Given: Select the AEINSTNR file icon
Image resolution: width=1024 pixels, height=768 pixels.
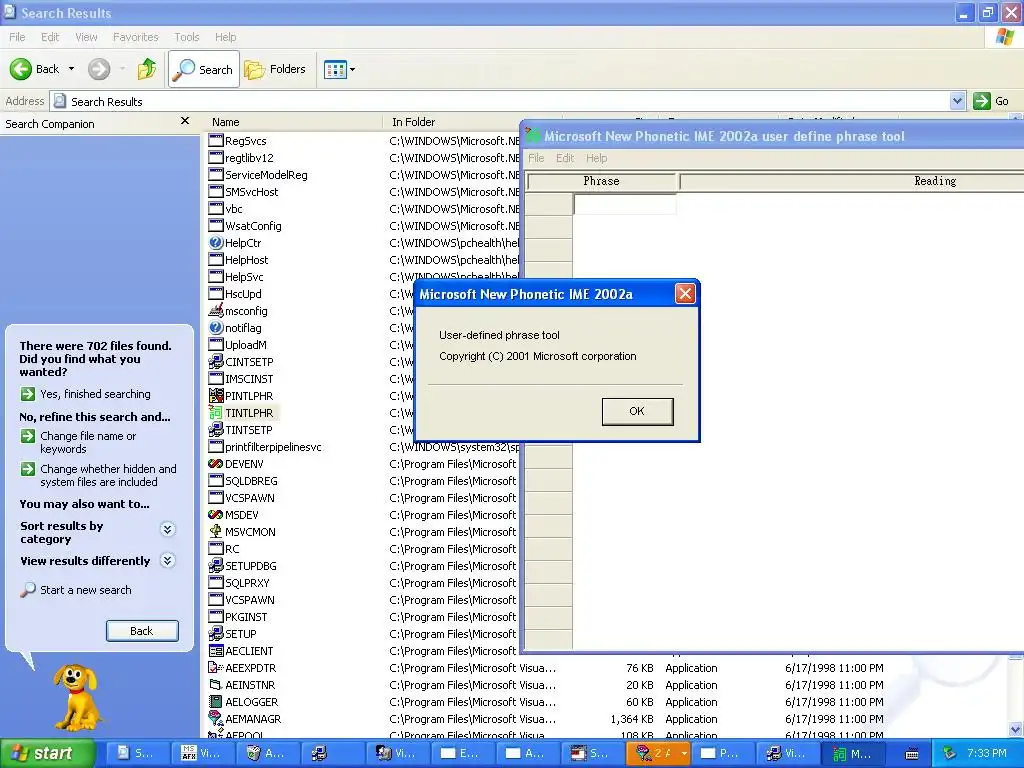Looking at the screenshot, I should pyautogui.click(x=216, y=684).
